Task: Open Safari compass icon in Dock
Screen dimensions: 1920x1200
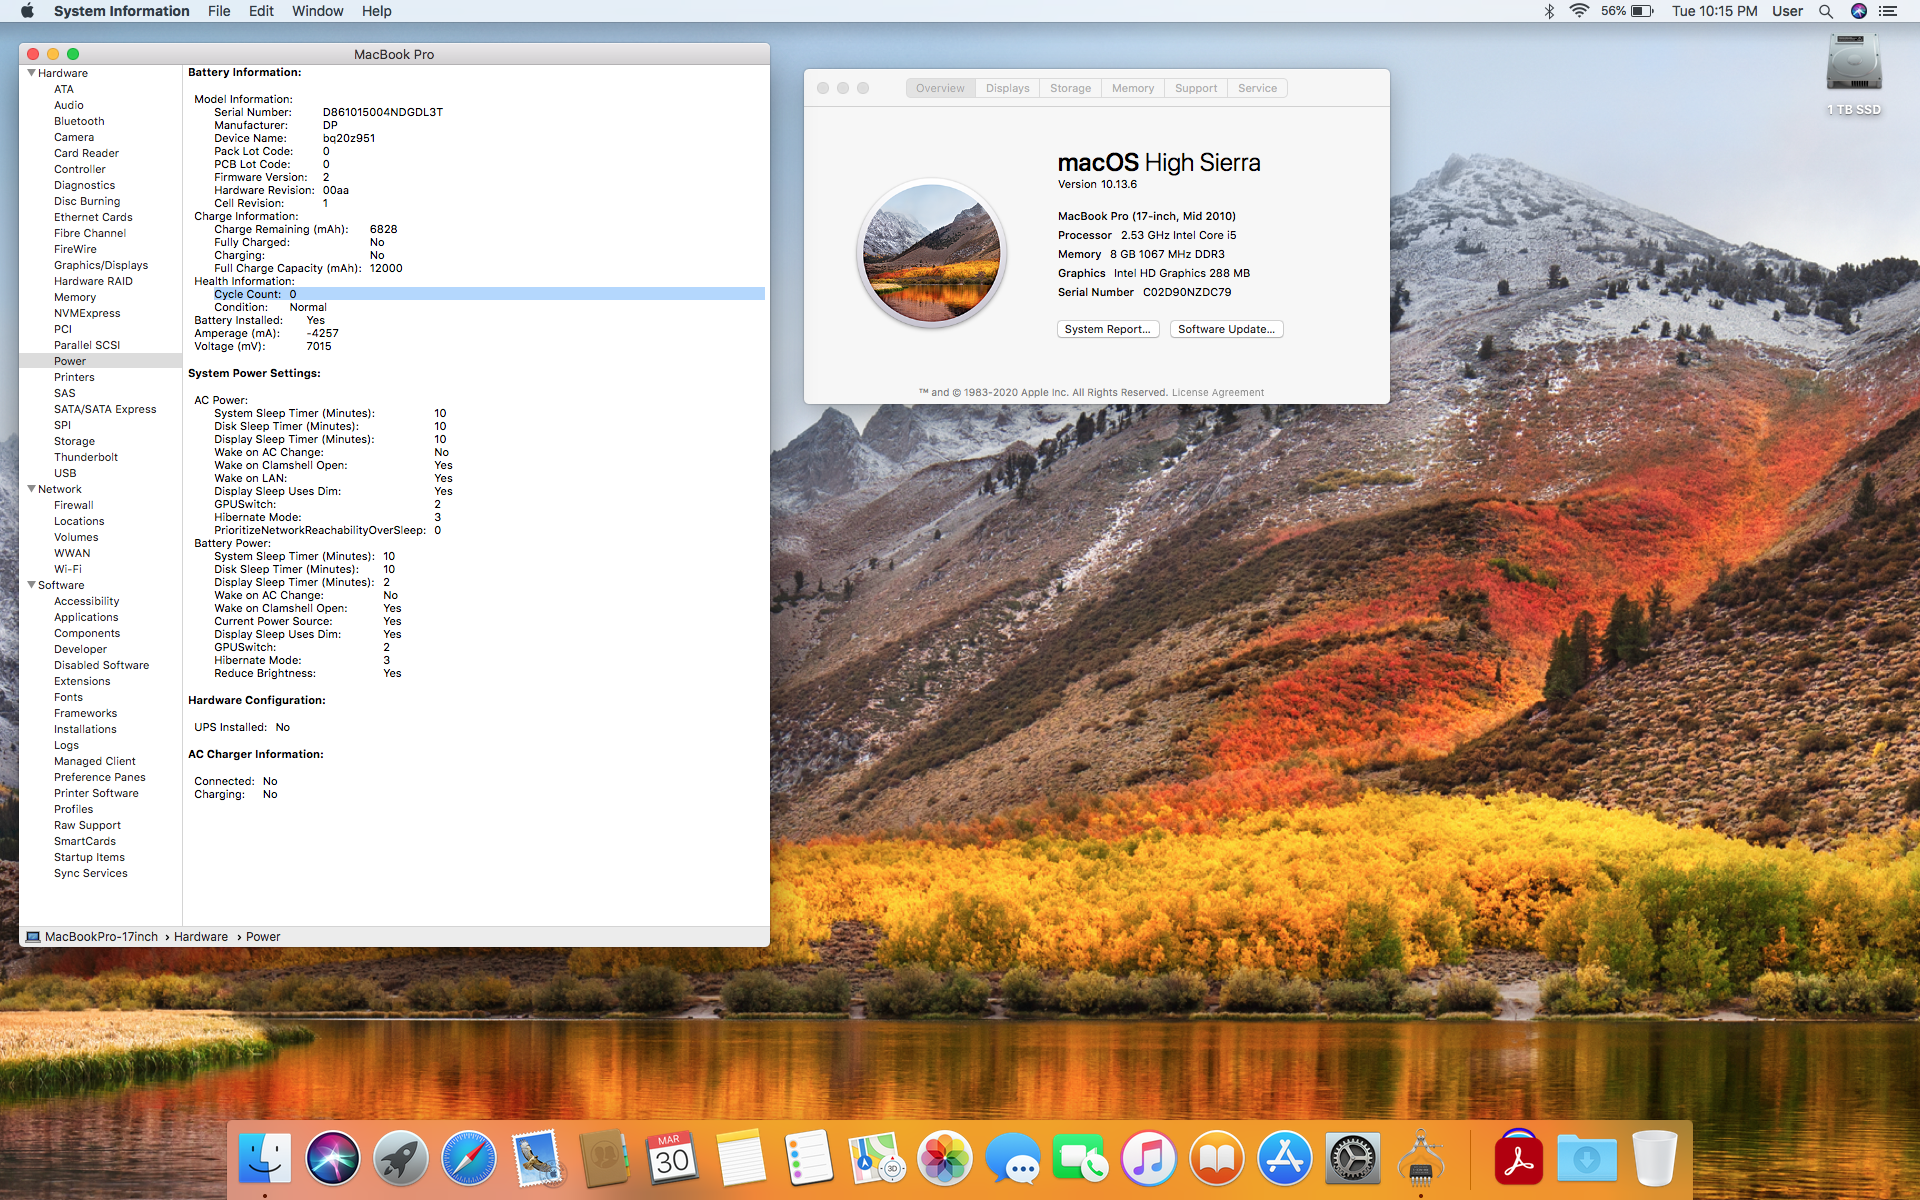Action: (469, 1159)
